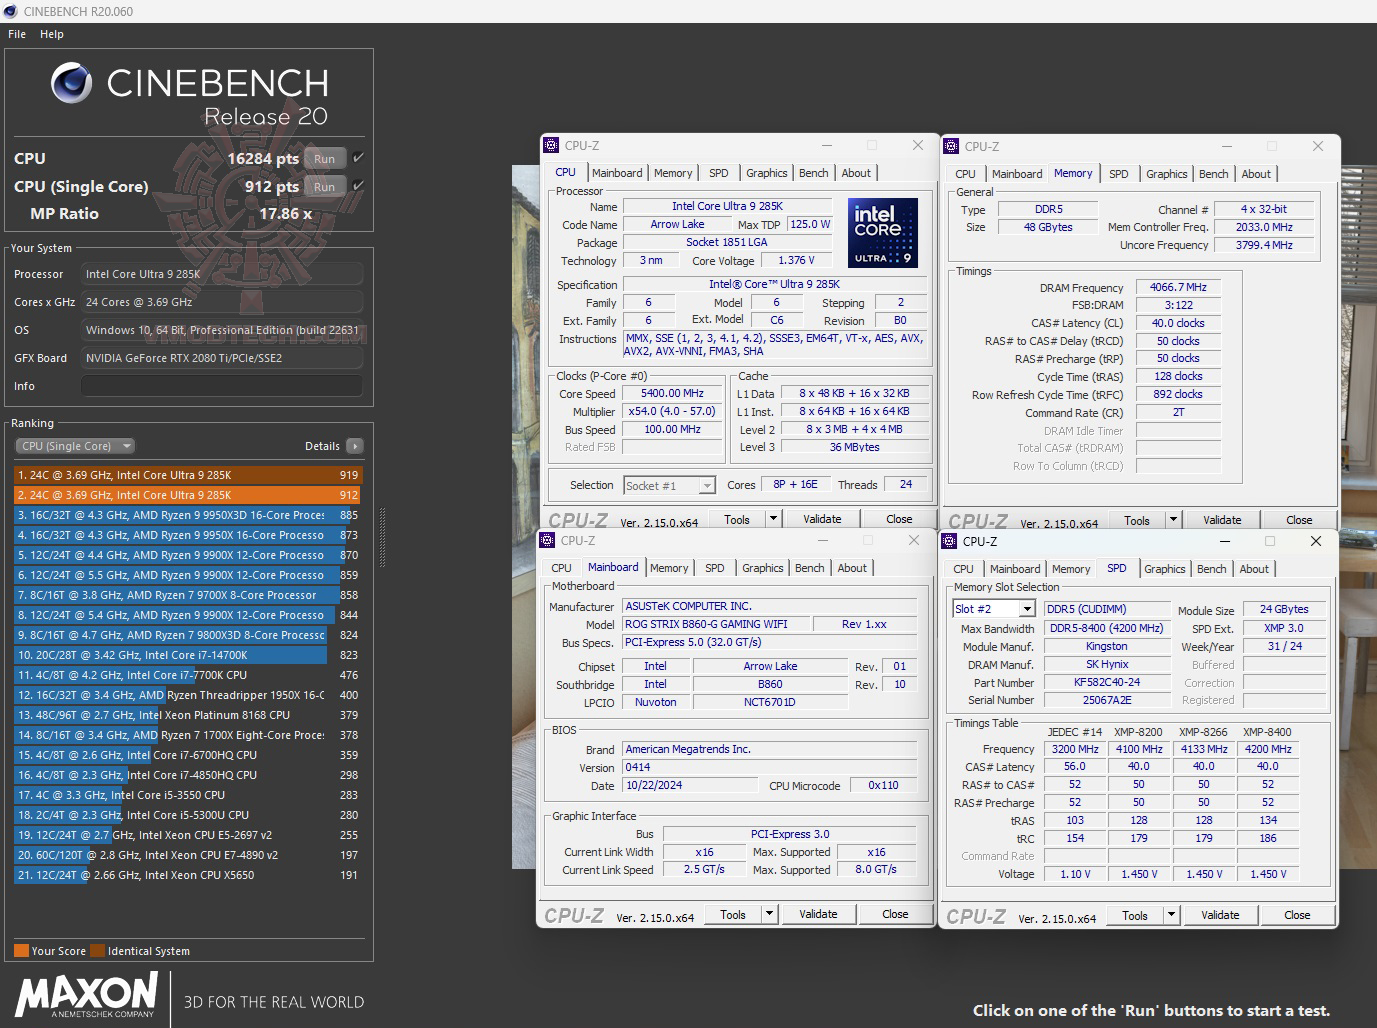Click the CPU-Z icon in the CPU window title bar
The height and width of the screenshot is (1028, 1377).
tap(551, 145)
